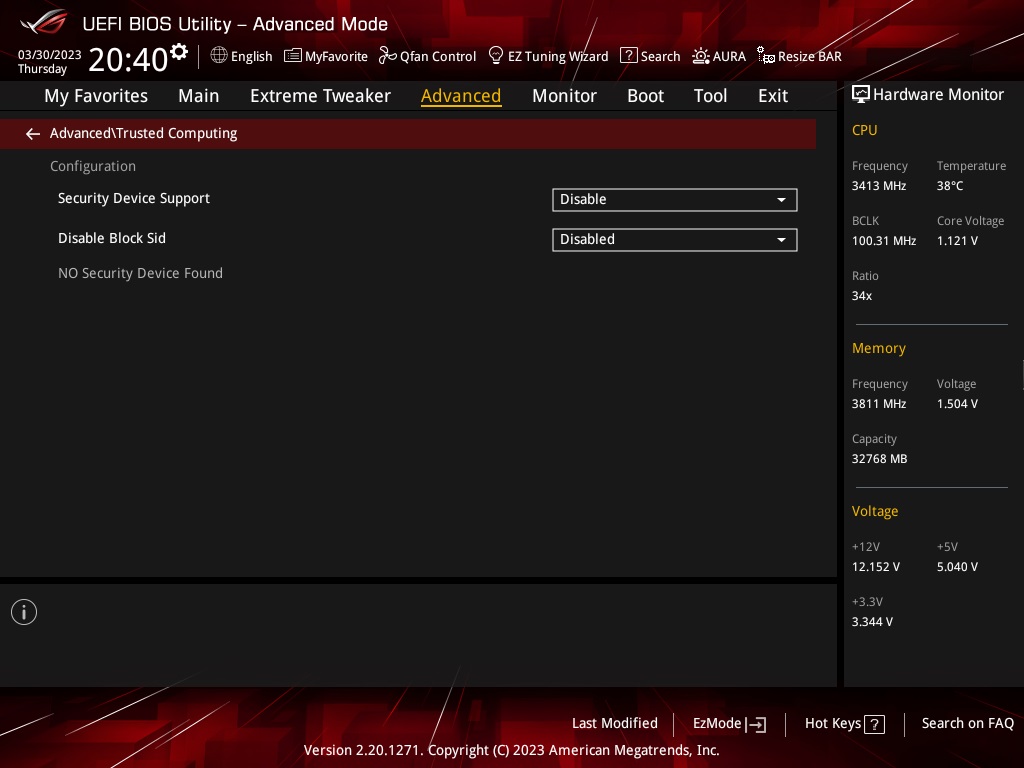Show the Hot Keys list
The image size is (1024, 768).
click(845, 724)
